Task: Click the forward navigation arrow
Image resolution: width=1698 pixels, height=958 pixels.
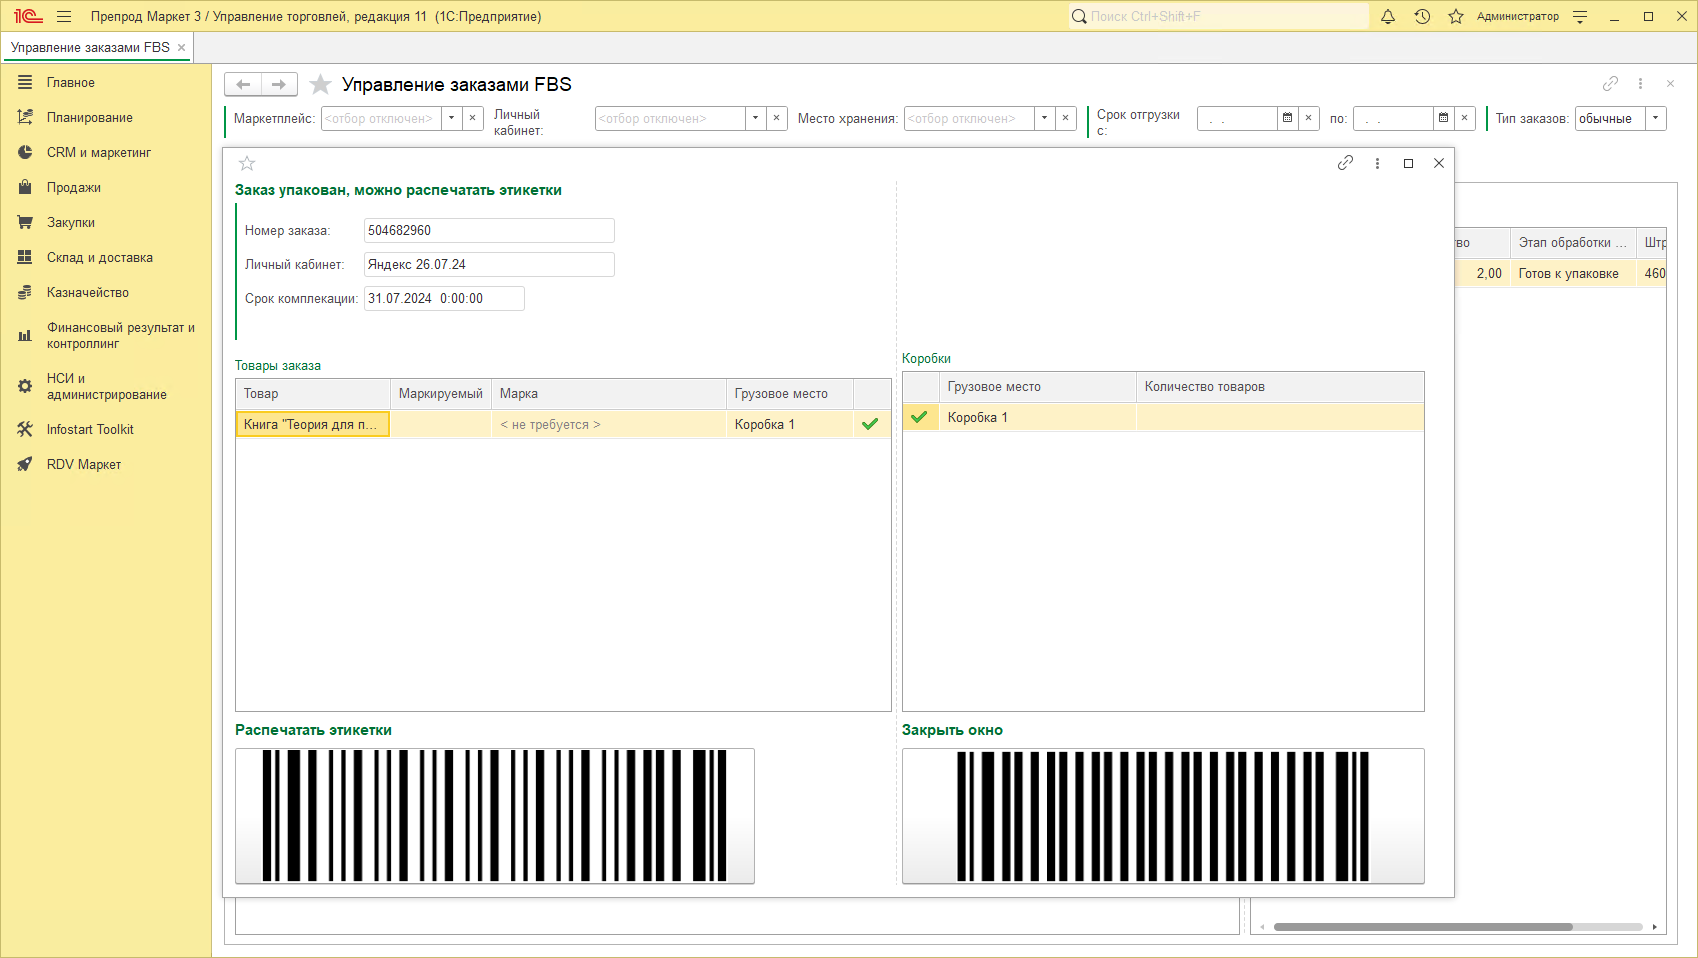Action: point(279,85)
